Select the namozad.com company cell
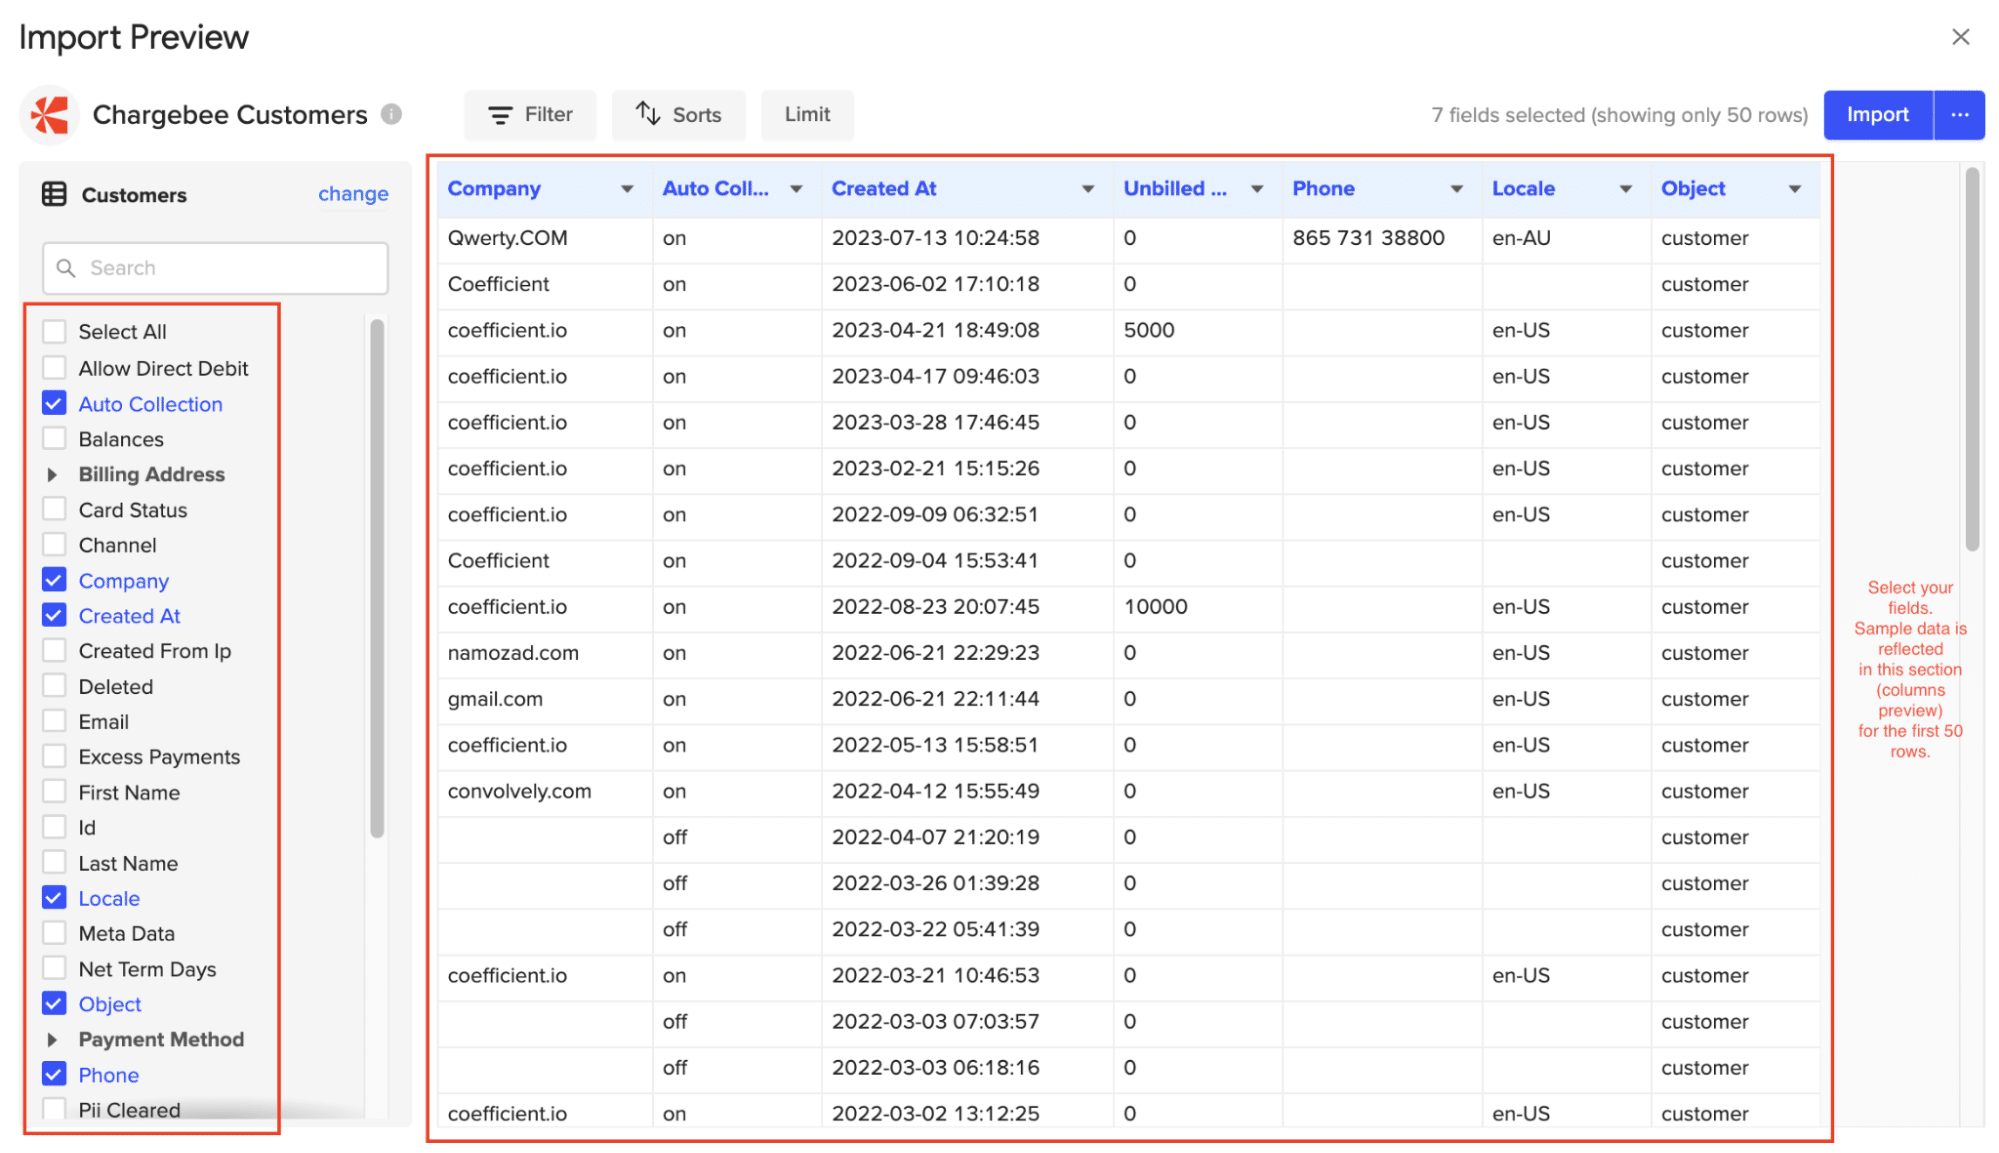 (545, 653)
